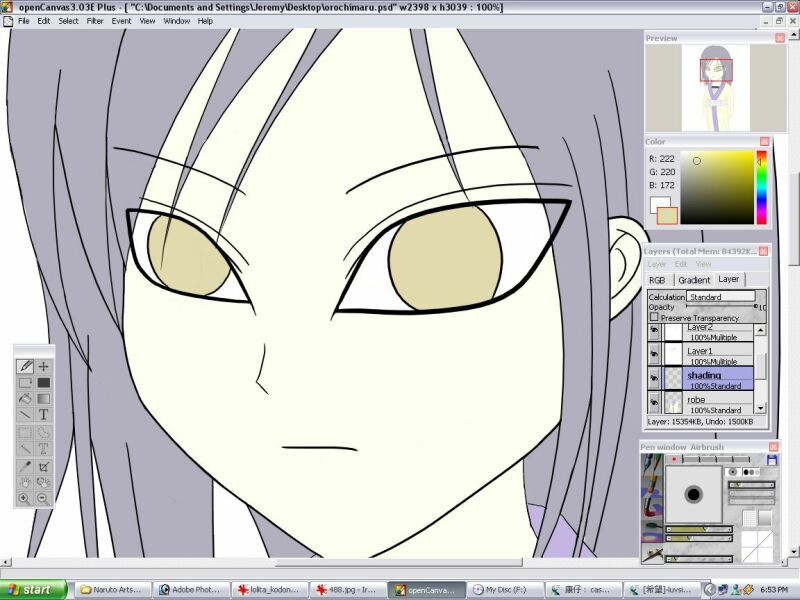The height and width of the screenshot is (600, 800).
Task: Open the Event menu
Action: [121, 21]
